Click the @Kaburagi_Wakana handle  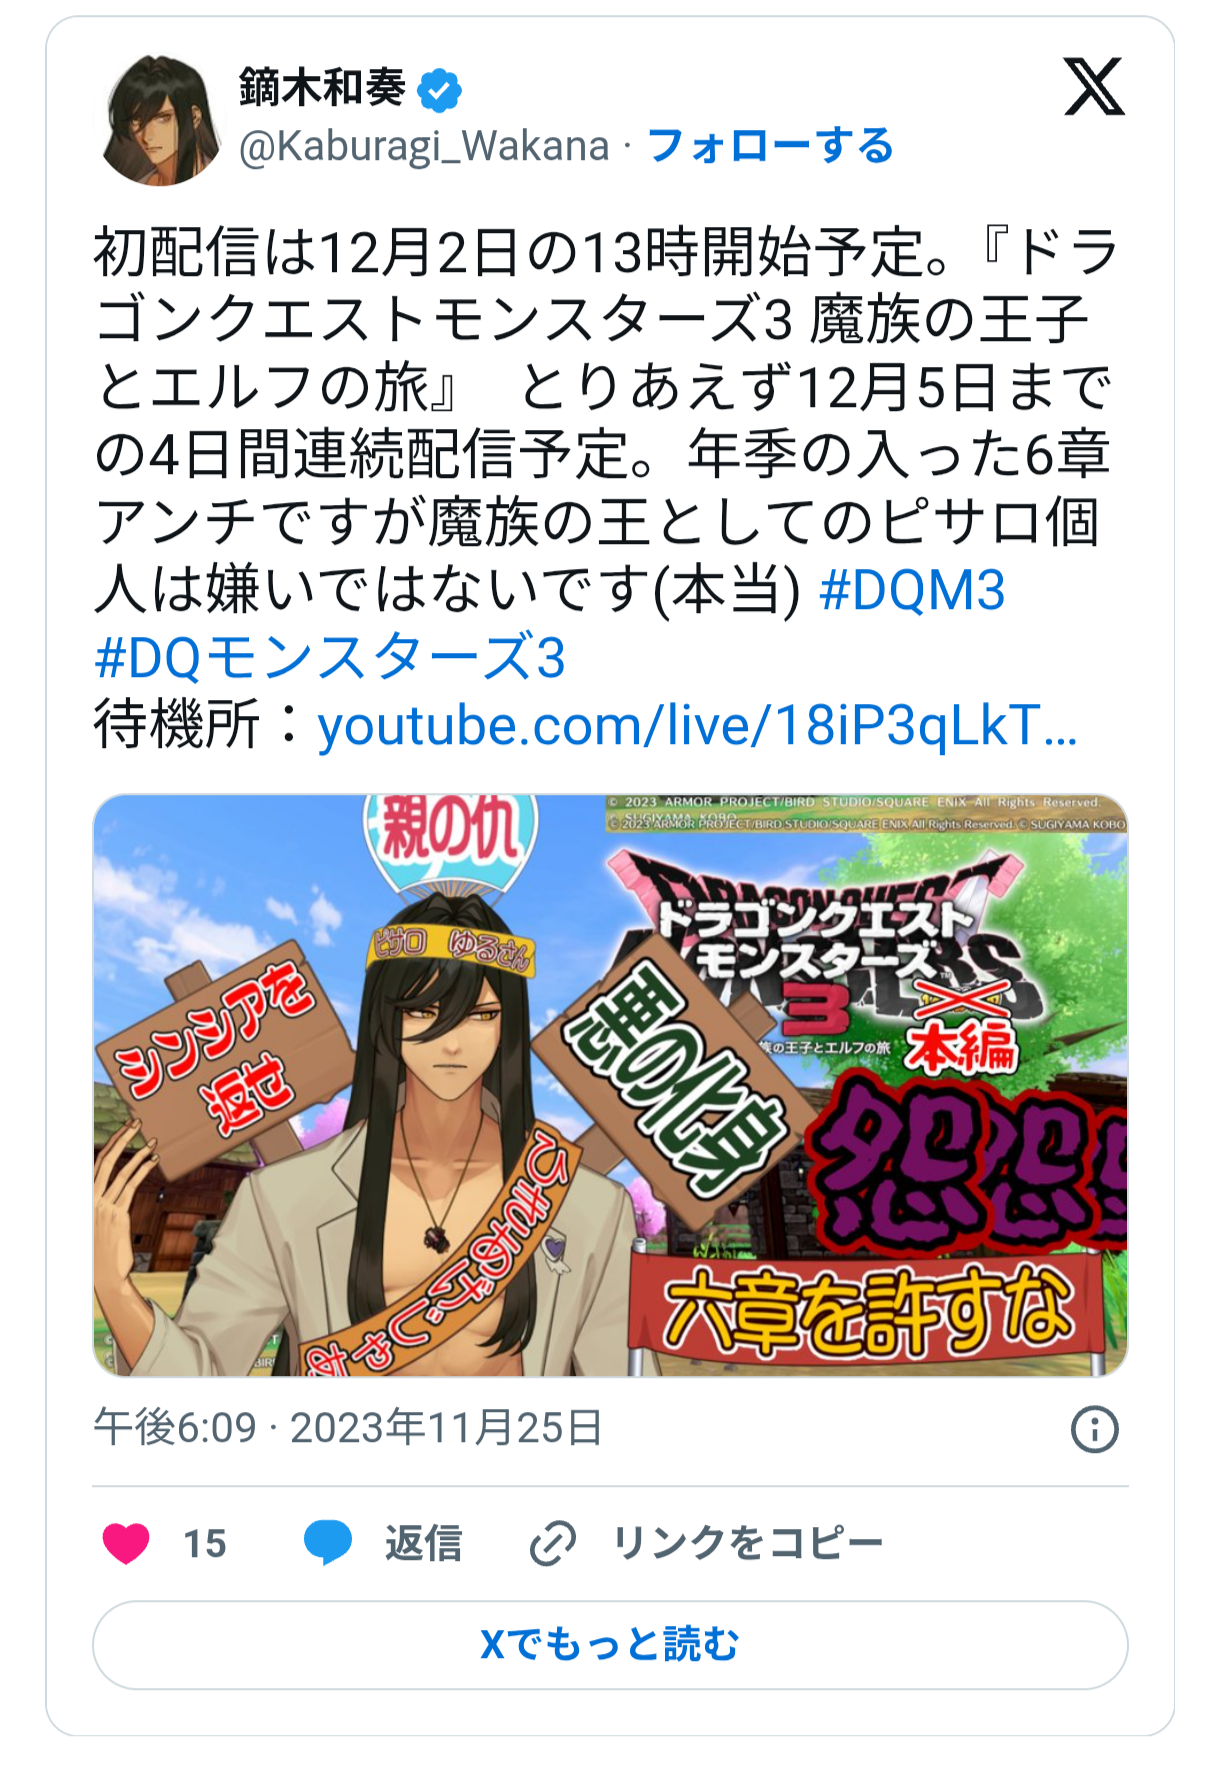tap(424, 146)
